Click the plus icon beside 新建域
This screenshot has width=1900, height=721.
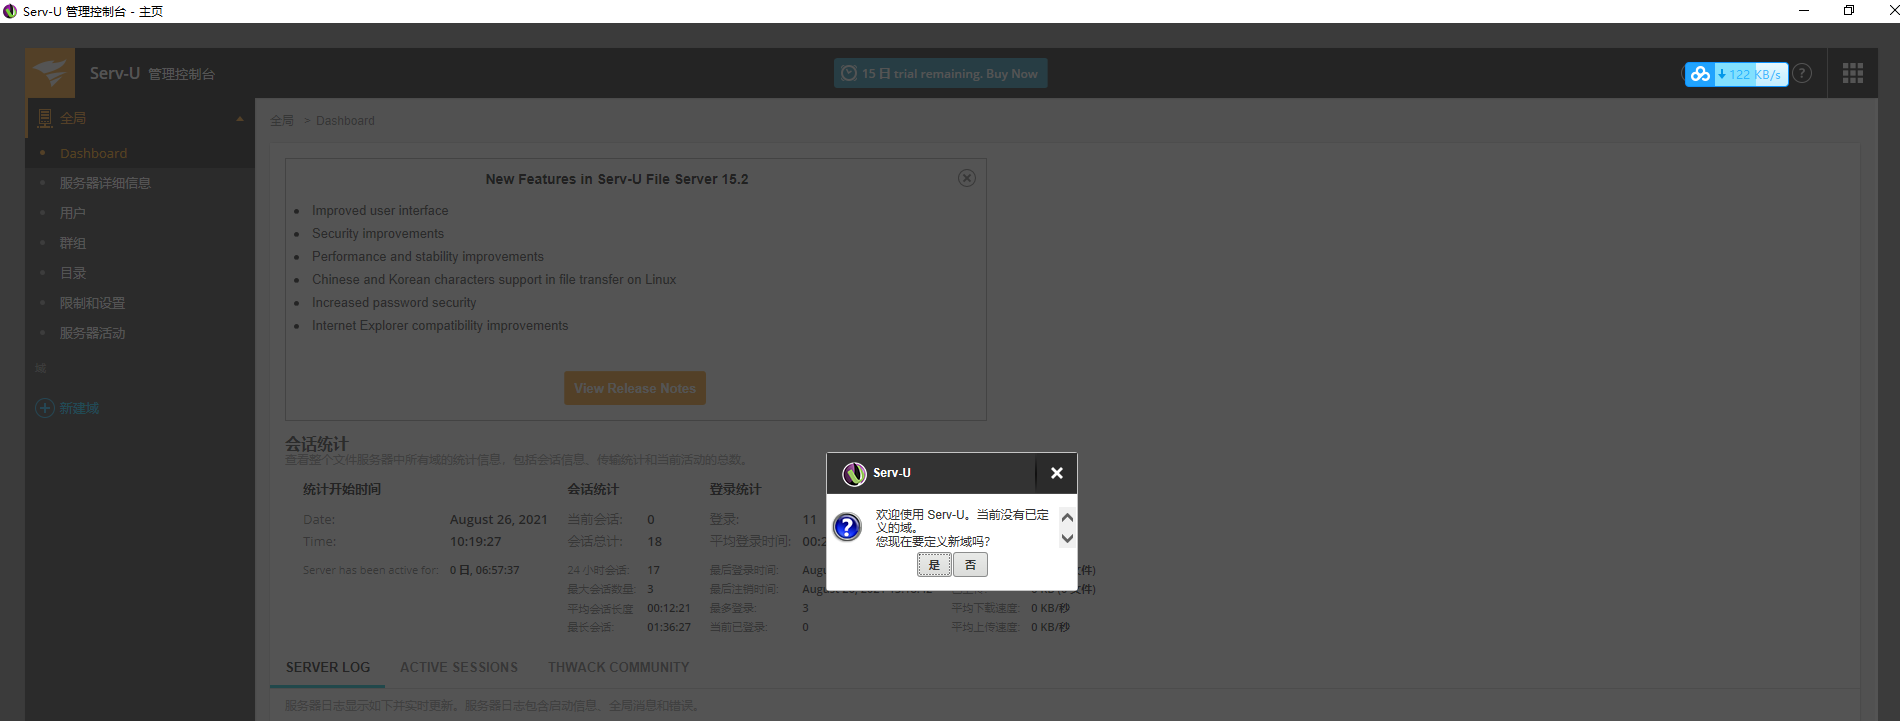45,408
